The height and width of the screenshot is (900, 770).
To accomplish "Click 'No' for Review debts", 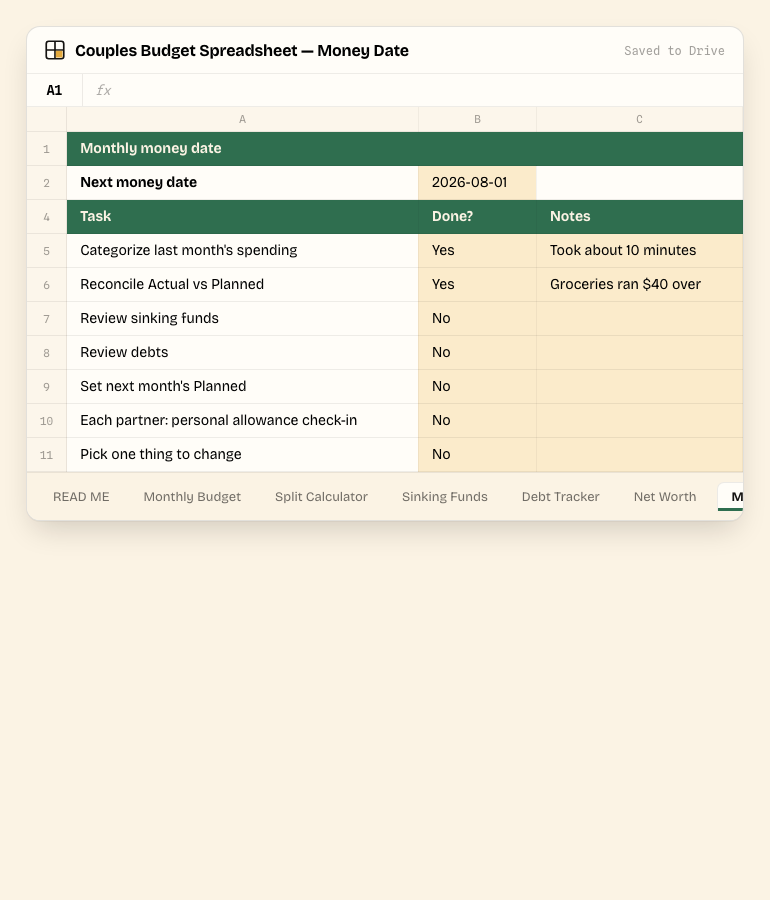I will click(x=477, y=352).
